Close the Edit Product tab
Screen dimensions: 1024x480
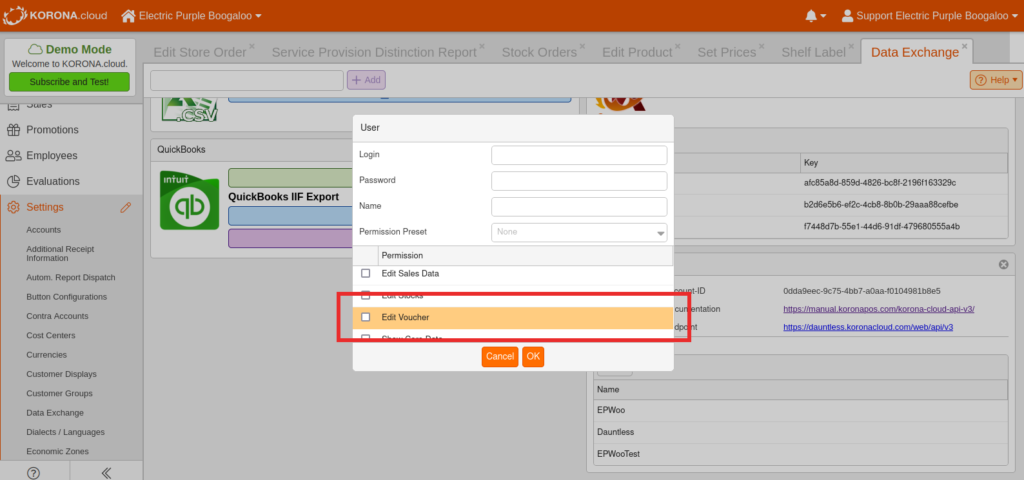point(677,46)
